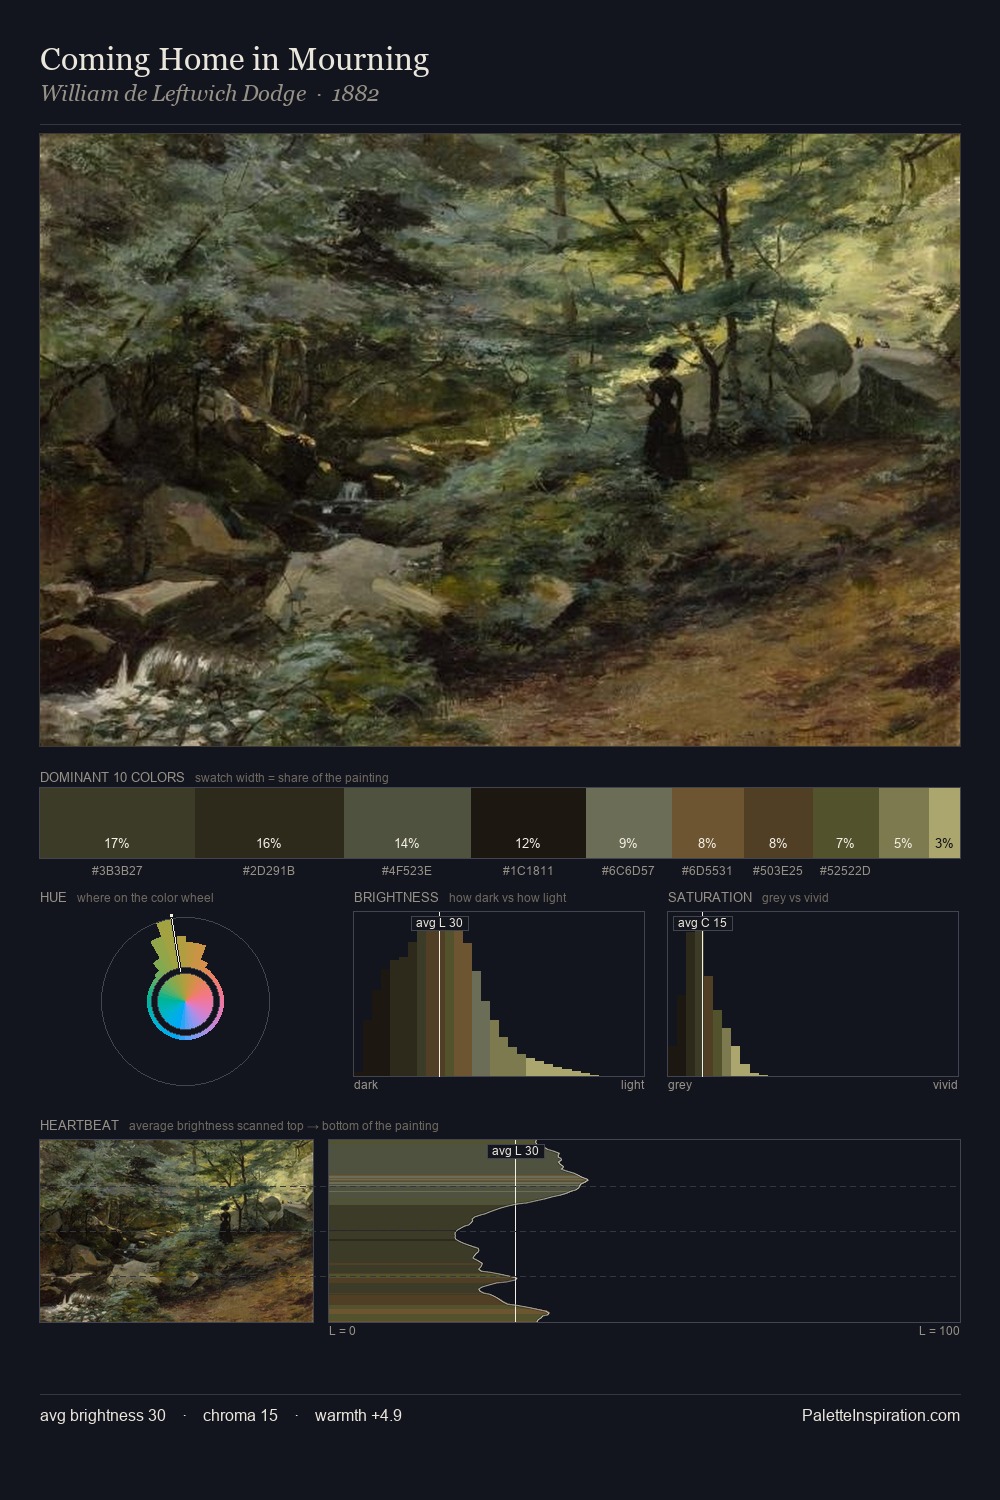Click the 'L = 0' axis label
The height and width of the screenshot is (1500, 1000).
pyautogui.click(x=342, y=1331)
